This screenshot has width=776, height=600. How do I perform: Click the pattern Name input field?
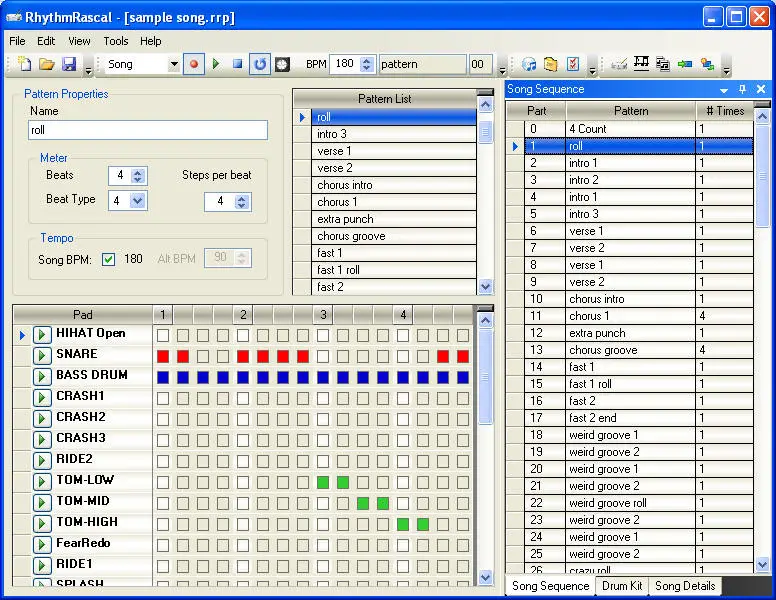pos(148,130)
